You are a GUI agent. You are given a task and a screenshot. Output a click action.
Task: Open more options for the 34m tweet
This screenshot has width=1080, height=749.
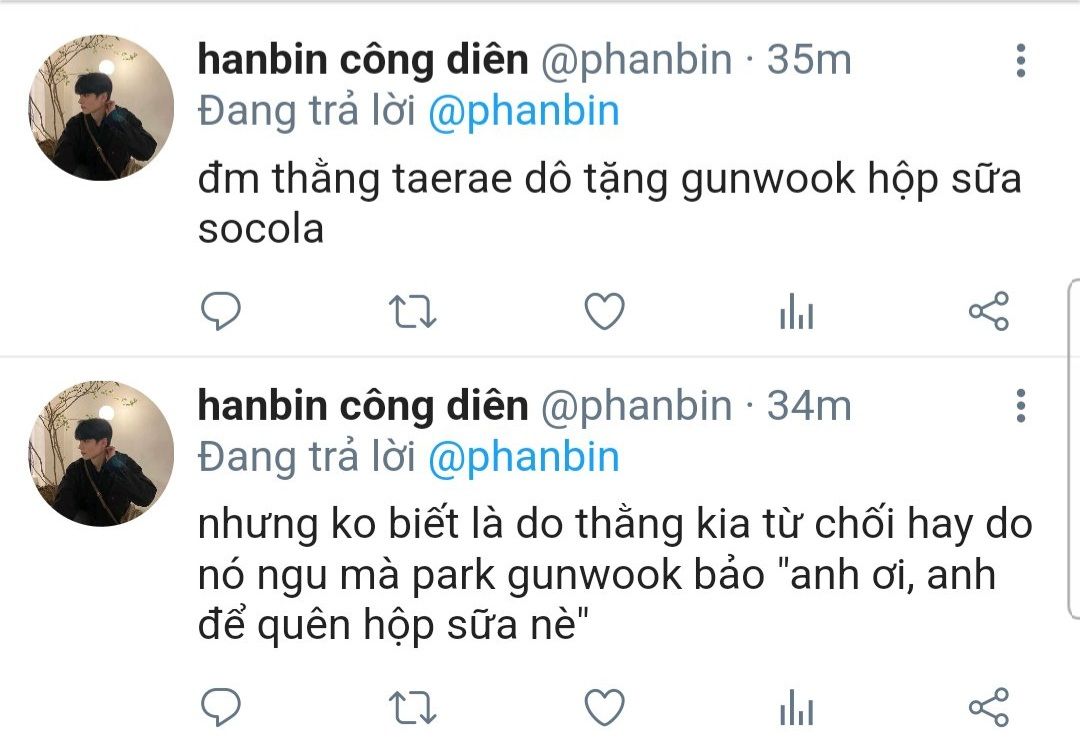1021,406
